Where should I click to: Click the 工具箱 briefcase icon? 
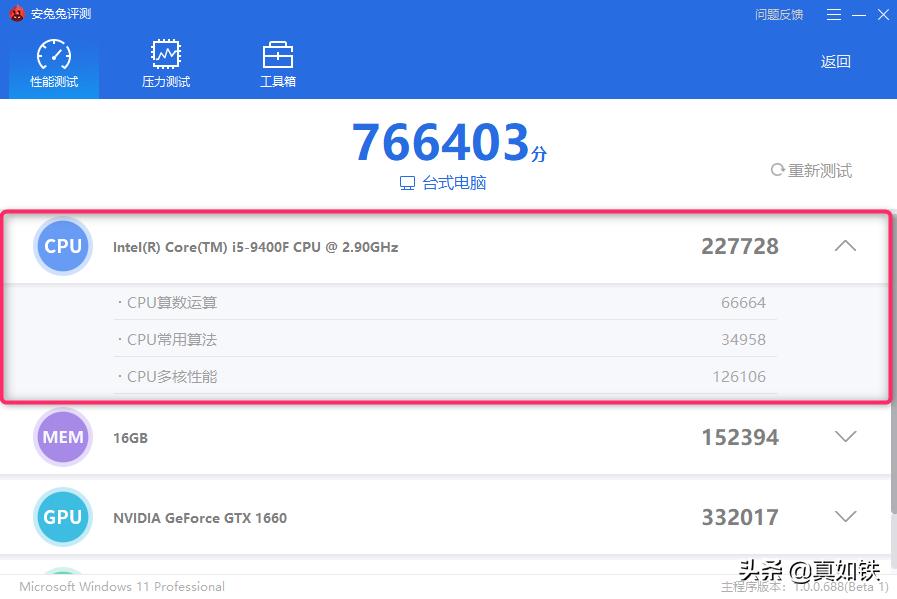276,54
